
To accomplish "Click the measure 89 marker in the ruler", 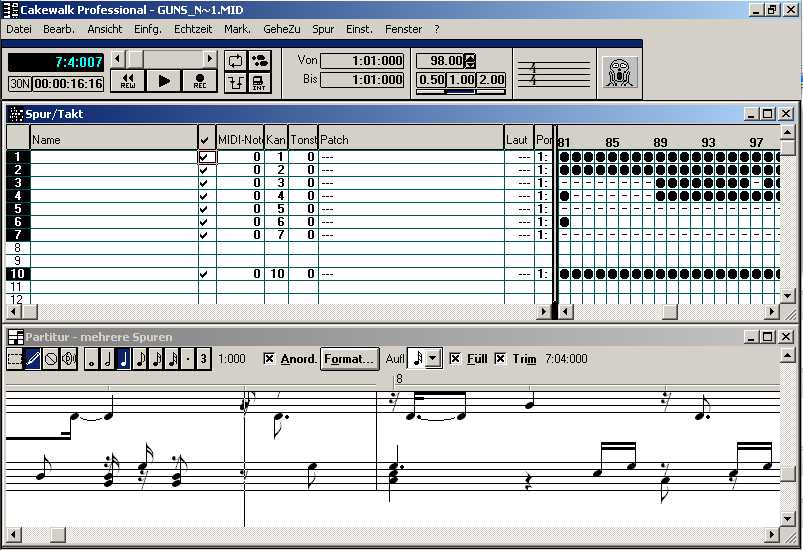I will pos(660,142).
